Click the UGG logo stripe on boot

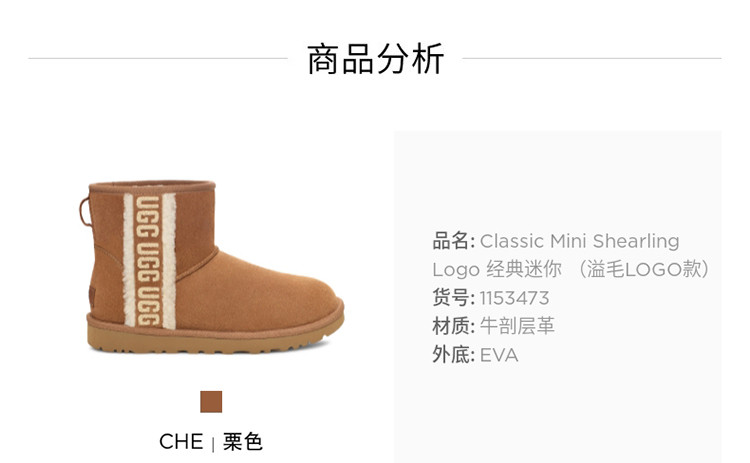pyautogui.click(x=150, y=261)
